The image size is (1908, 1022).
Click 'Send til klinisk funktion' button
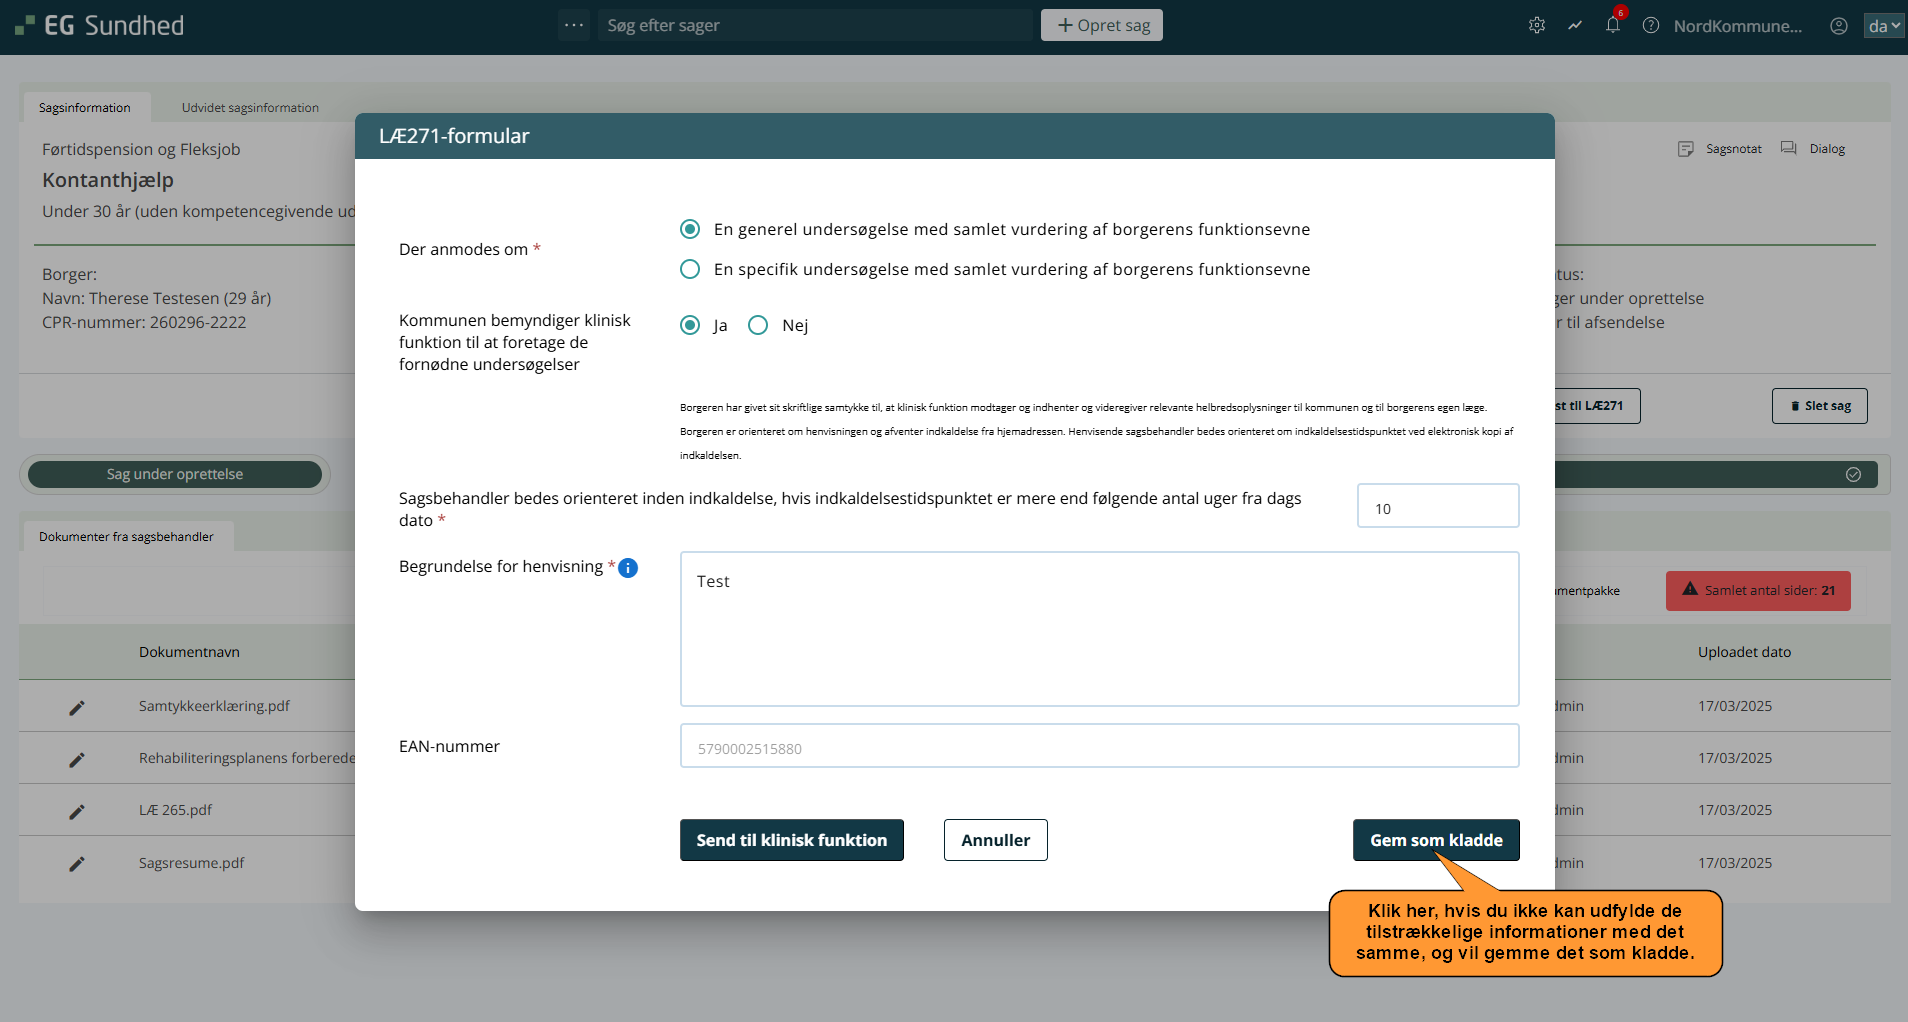tap(791, 840)
